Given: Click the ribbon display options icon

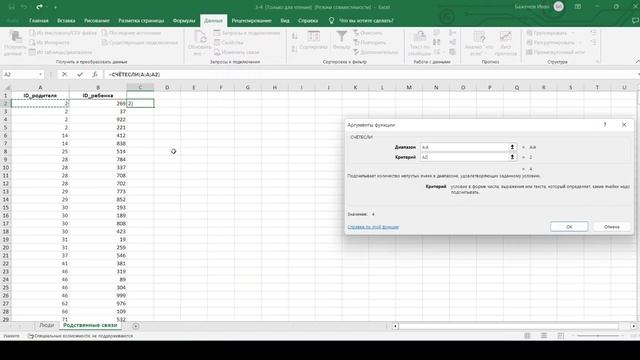Looking at the screenshot, I should point(578,7).
